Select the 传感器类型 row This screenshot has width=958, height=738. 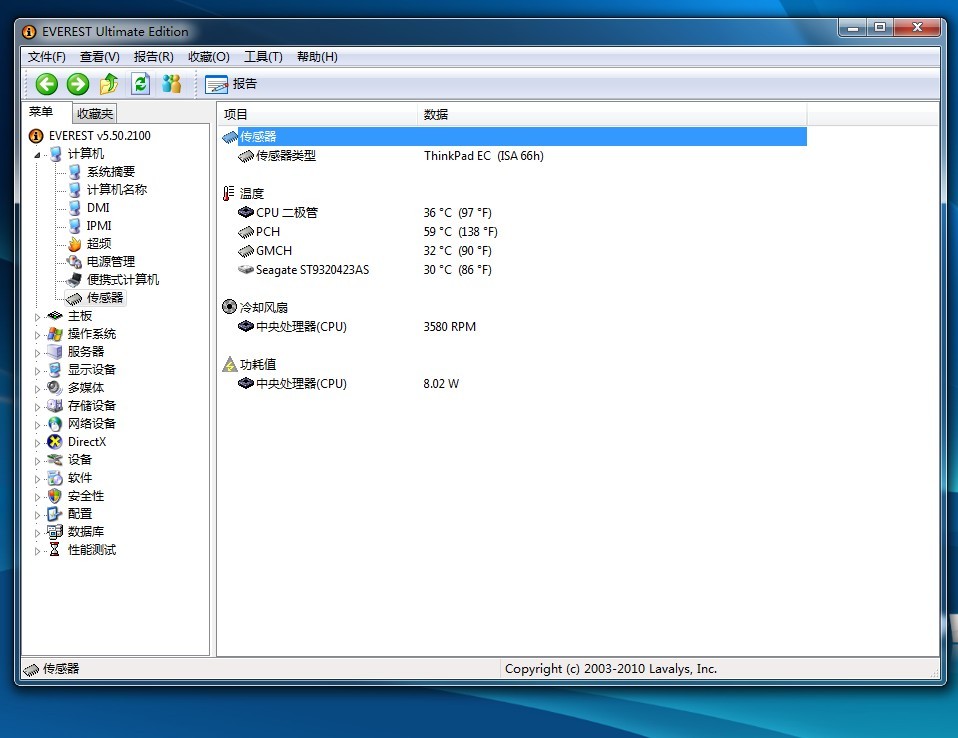pos(513,156)
